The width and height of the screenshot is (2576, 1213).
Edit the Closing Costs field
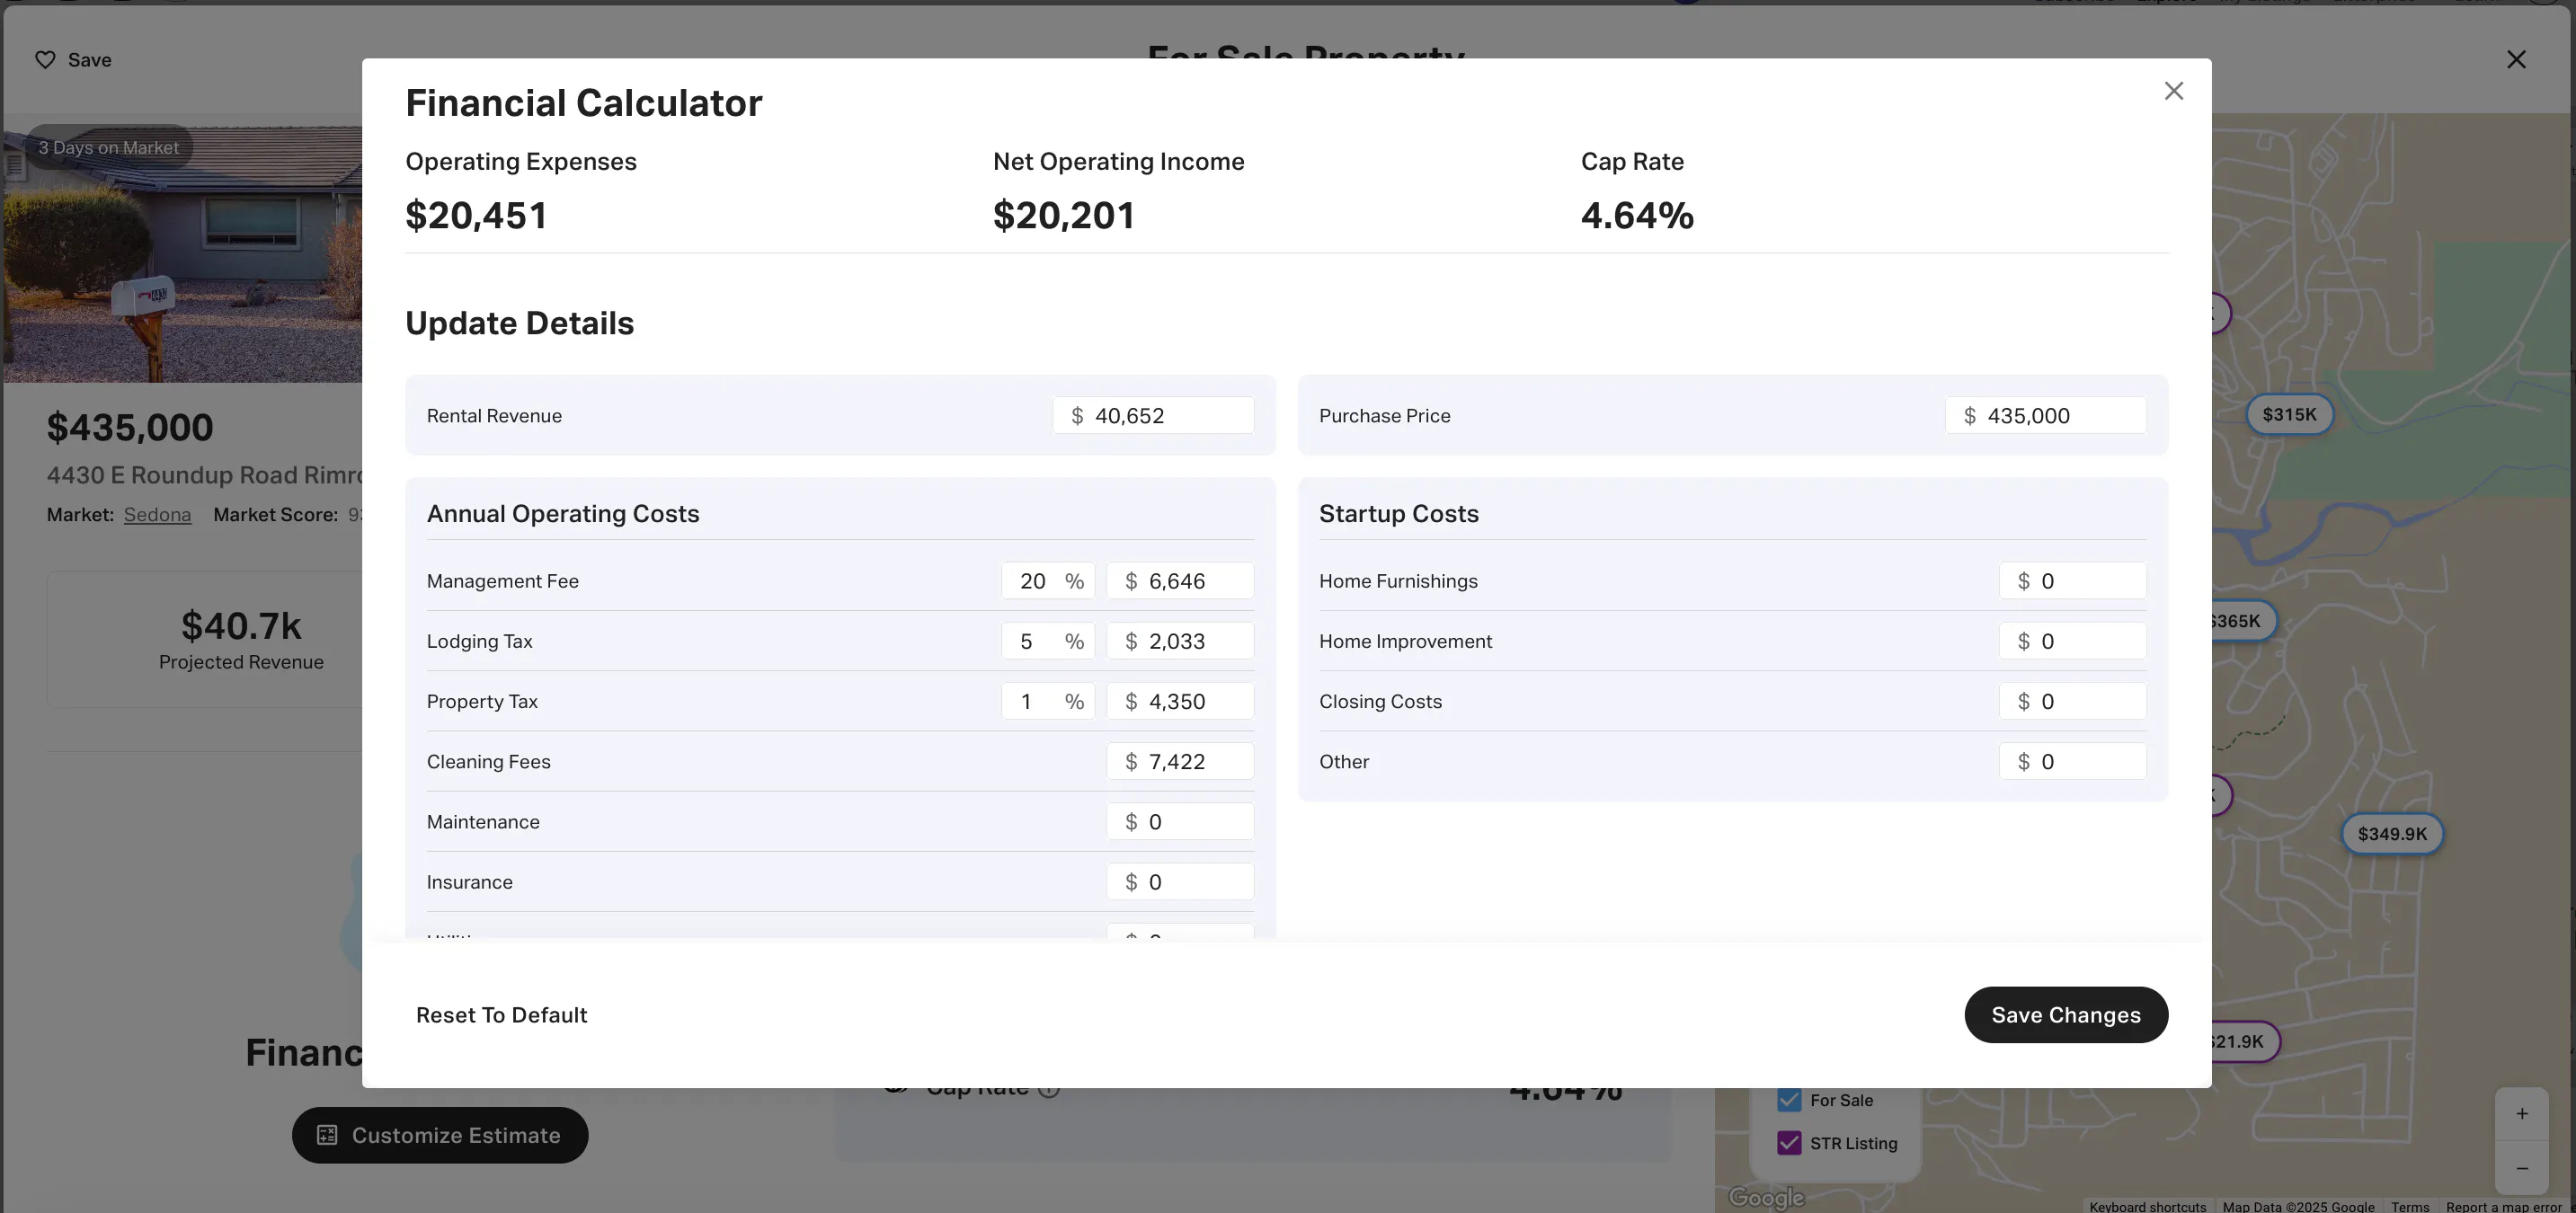click(x=2072, y=701)
